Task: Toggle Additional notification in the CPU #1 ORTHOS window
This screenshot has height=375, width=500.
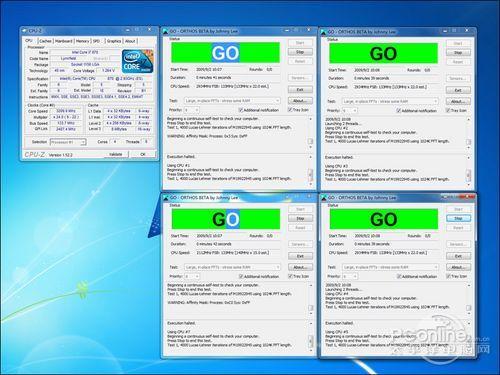Action: pyautogui.click(x=259, y=110)
